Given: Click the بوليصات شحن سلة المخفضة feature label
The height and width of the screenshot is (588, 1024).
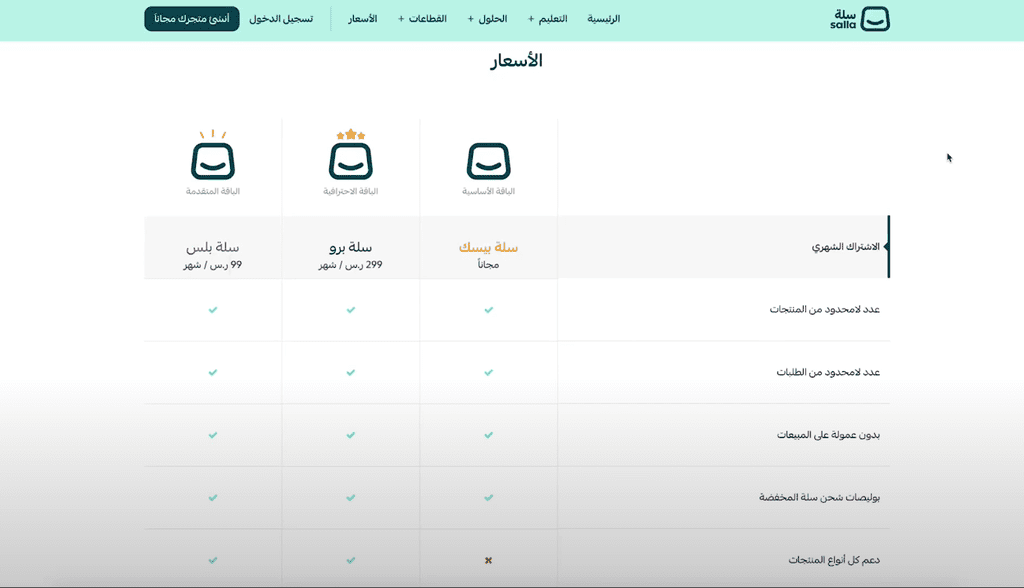Looking at the screenshot, I should [x=820, y=498].
